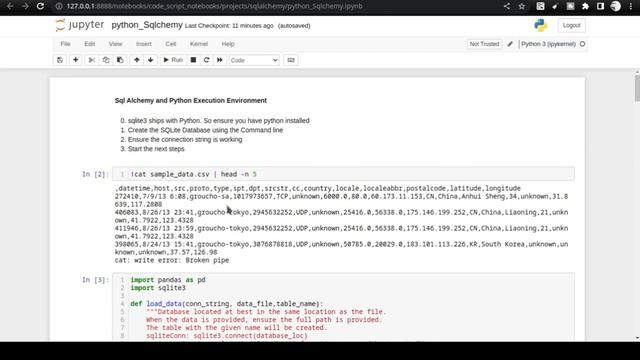Image resolution: width=640 pixels, height=360 pixels.
Task: Open the Kernel menu
Action: (199, 44)
